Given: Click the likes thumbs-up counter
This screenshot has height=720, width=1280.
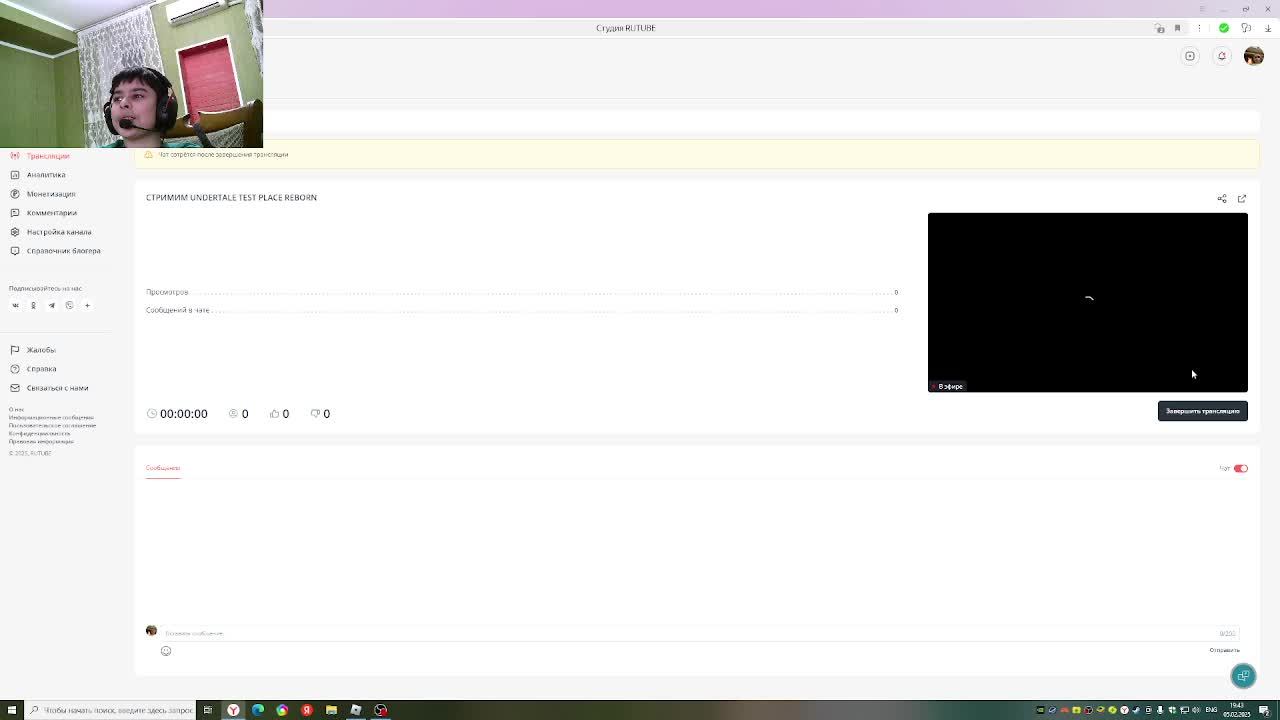Looking at the screenshot, I should [279, 414].
